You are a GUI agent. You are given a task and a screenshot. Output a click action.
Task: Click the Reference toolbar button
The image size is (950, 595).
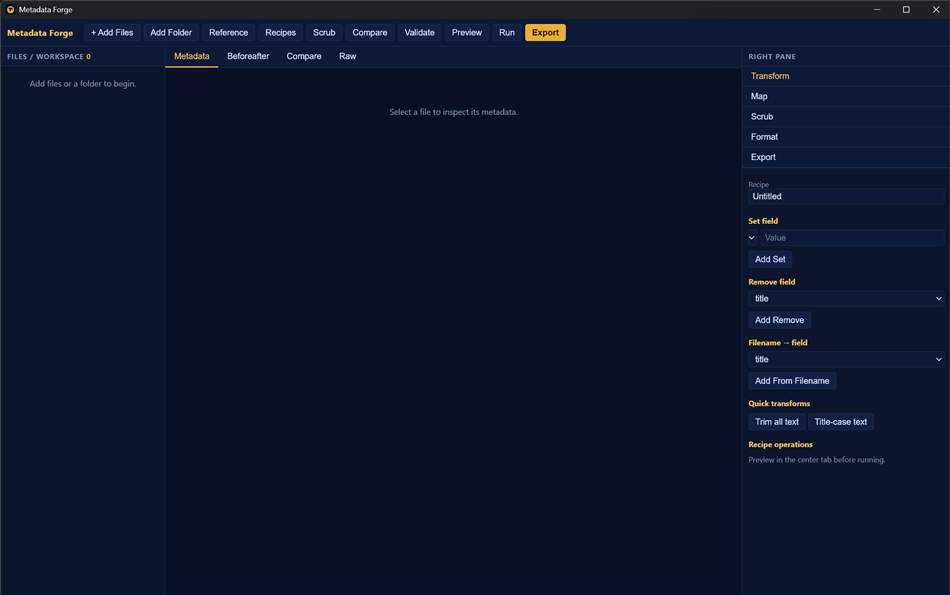pos(228,33)
